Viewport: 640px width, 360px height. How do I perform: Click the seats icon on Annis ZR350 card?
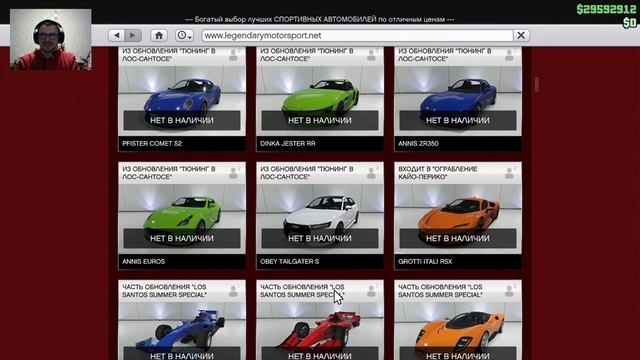pos(509,55)
